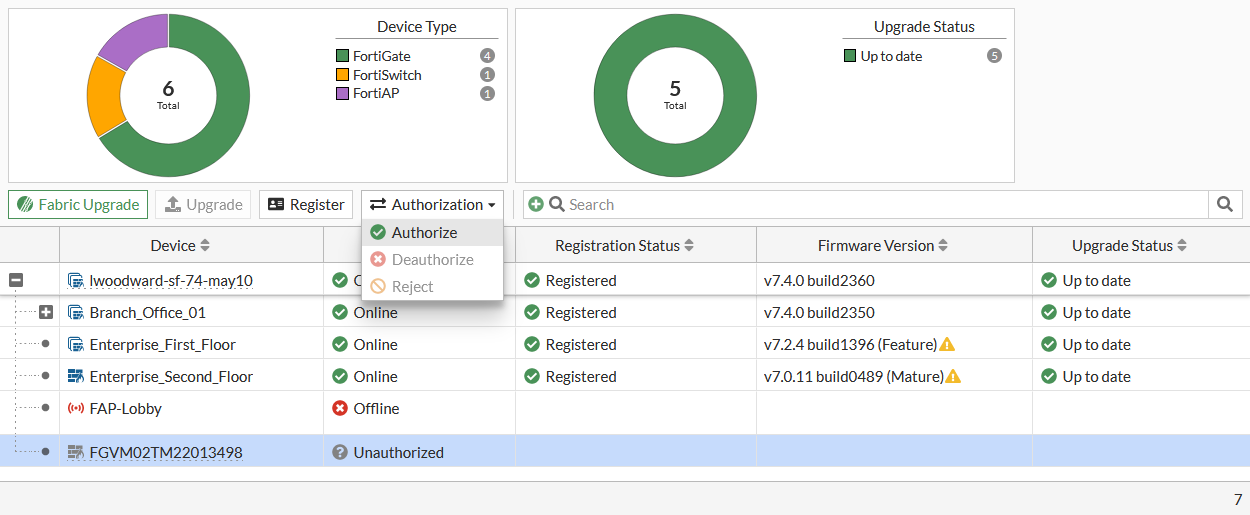Expand the Branch_Office_01 tree node

click(46, 313)
